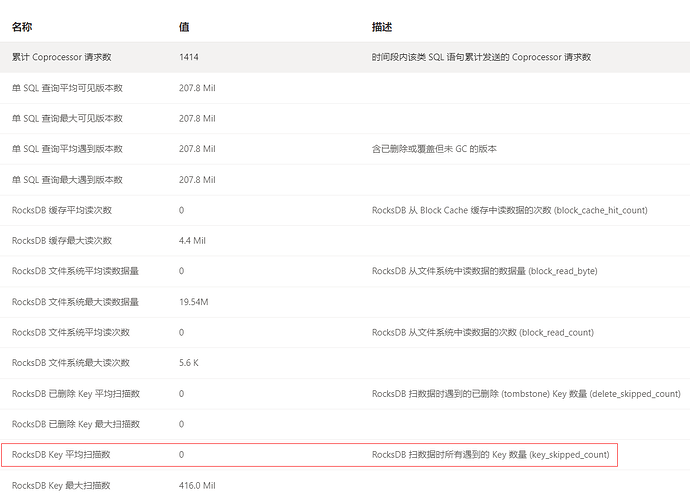Screen dimensions: 690x497
Task: Select RocksDB 已删除 Key 最大扫描数 name cell
Action: 76,424
